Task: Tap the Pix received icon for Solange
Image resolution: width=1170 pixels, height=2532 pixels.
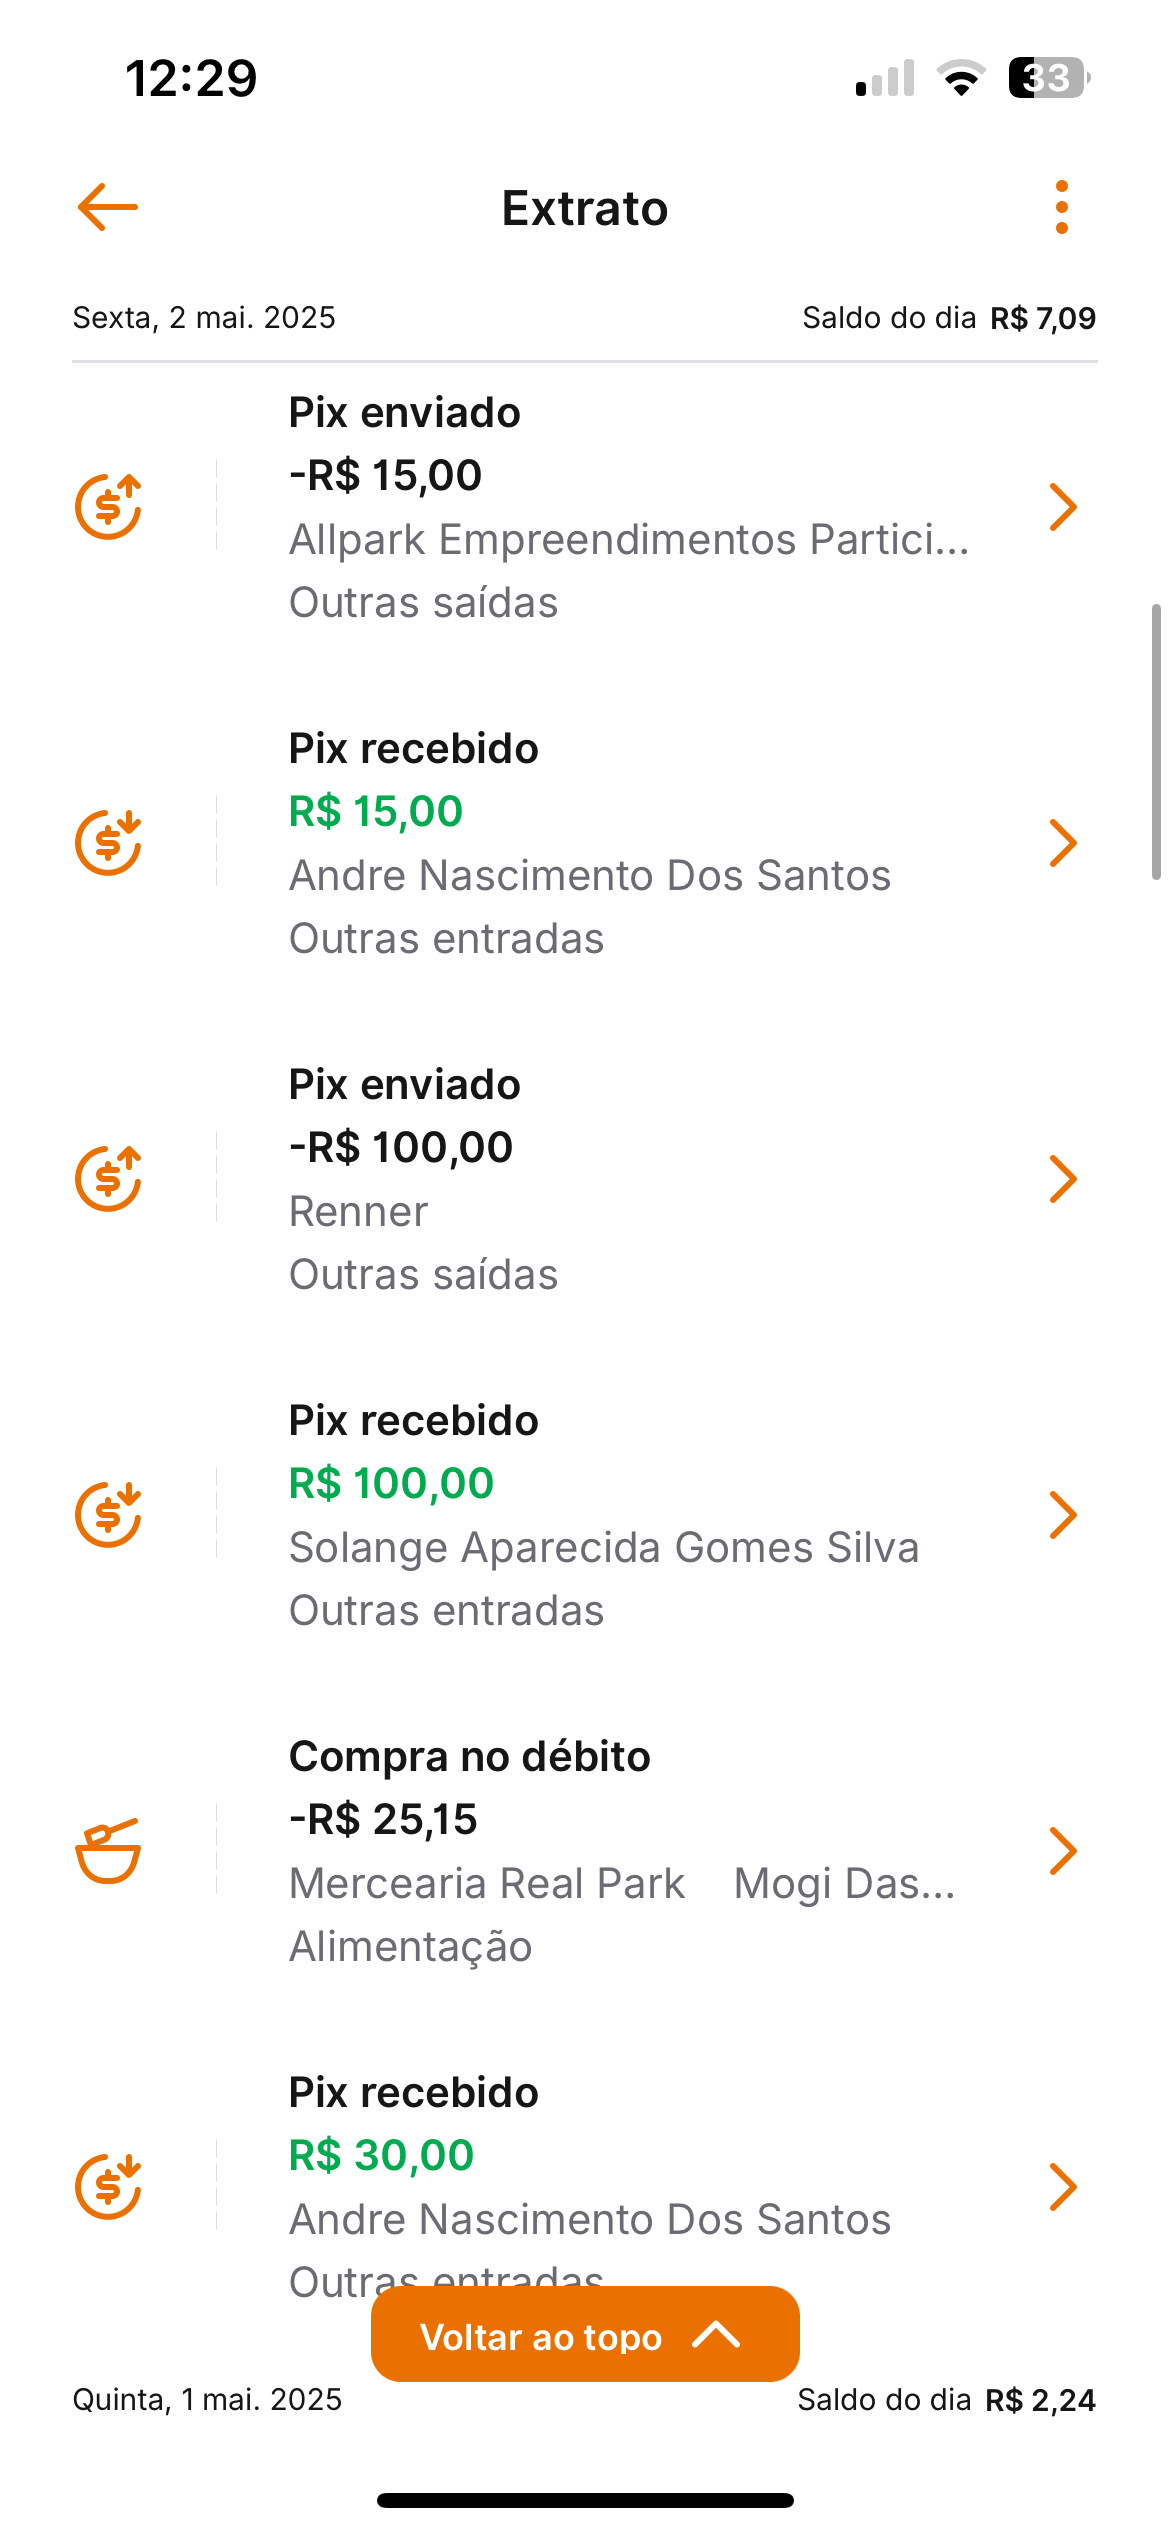Action: pyautogui.click(x=108, y=1515)
